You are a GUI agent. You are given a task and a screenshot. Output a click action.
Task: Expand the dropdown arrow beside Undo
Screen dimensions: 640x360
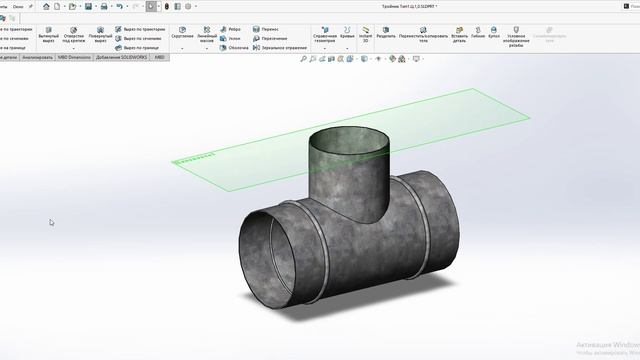[127, 6]
